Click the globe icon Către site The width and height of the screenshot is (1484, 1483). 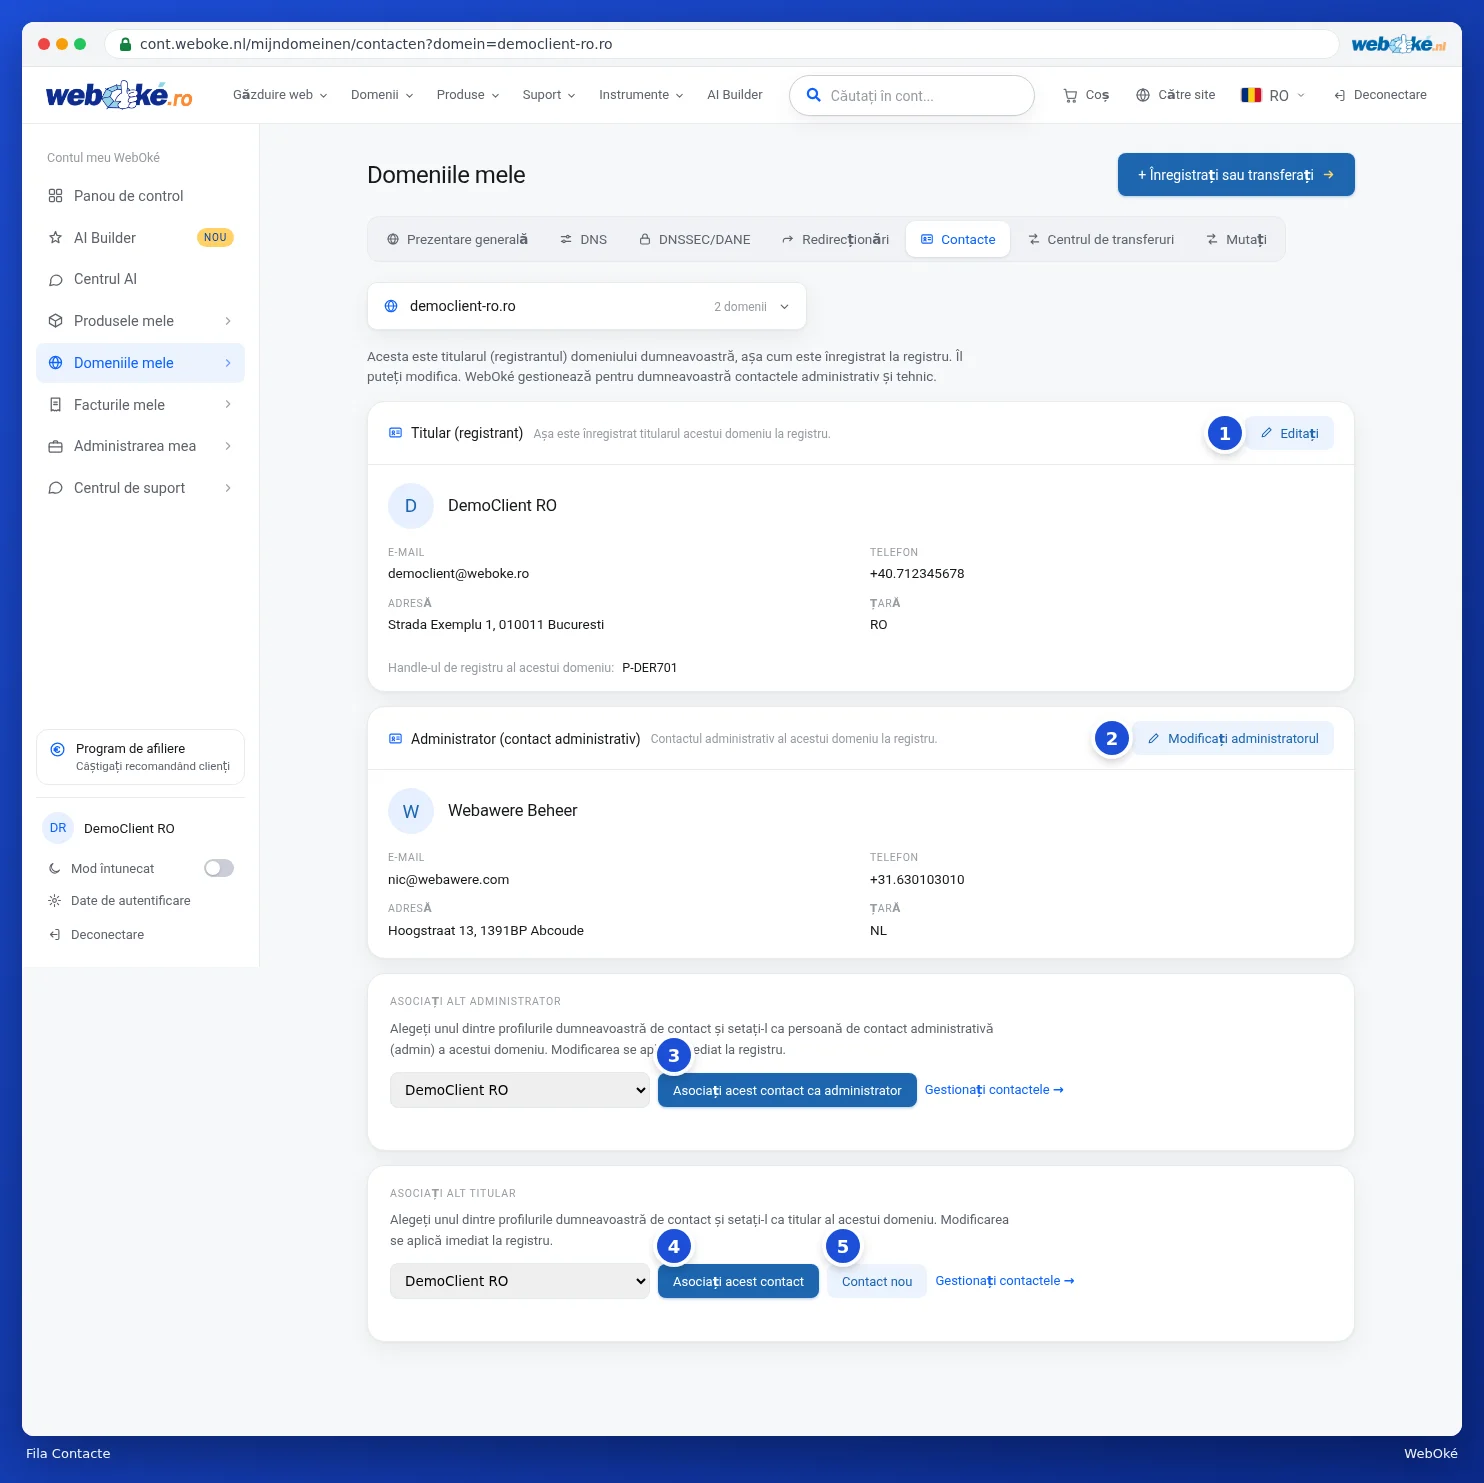coord(1143,95)
